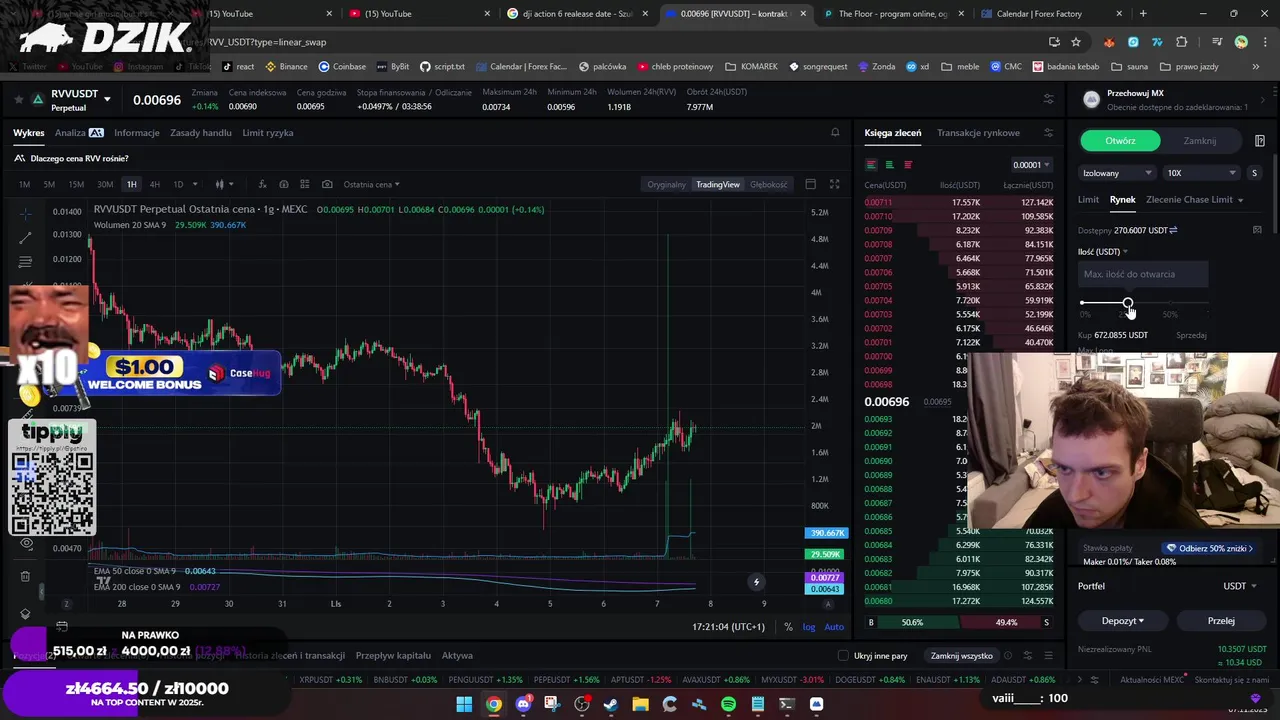Click the Przelej transfer button
Screen dimensions: 1280x720
1221,621
